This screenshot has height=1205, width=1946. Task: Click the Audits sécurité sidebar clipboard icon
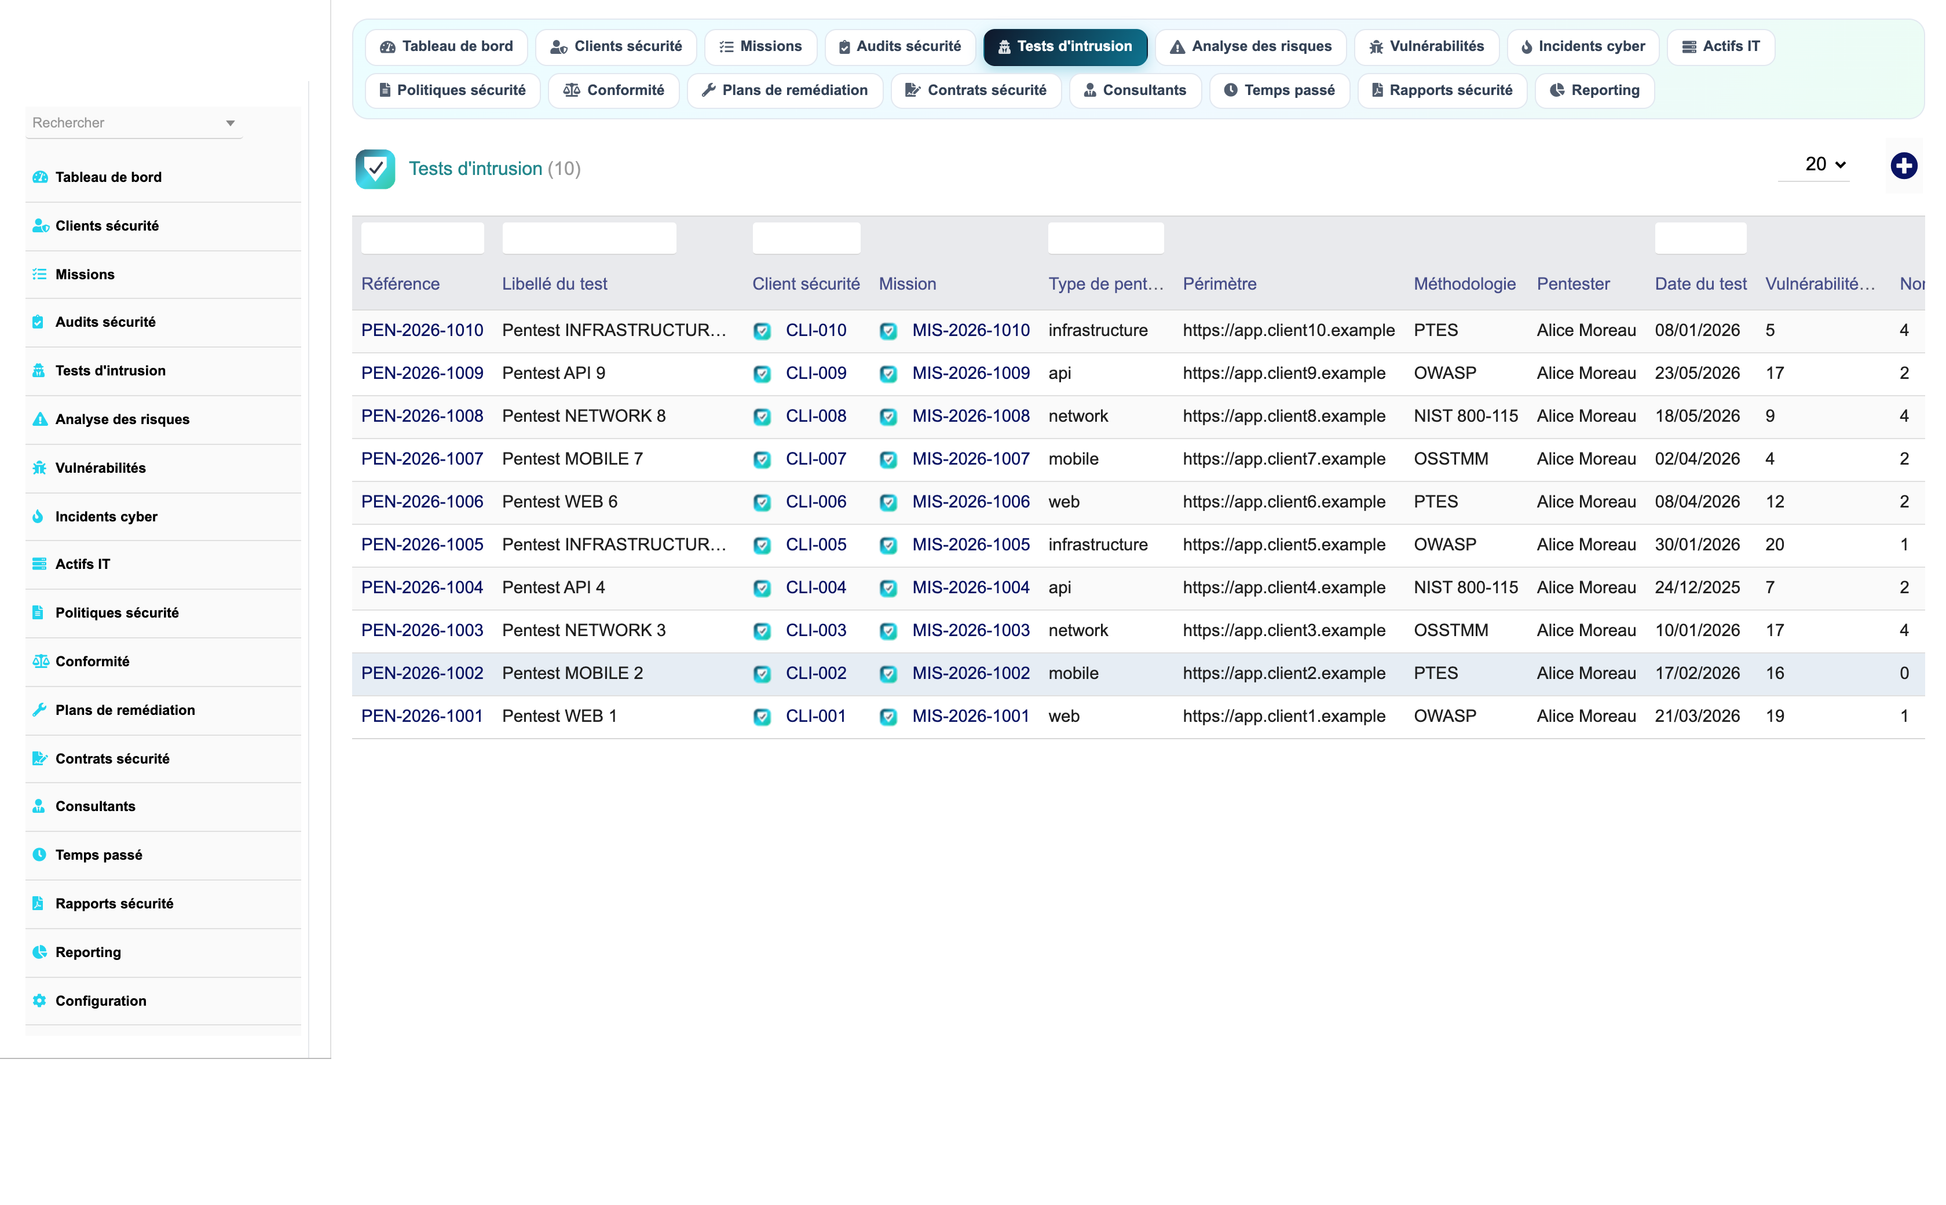point(38,322)
